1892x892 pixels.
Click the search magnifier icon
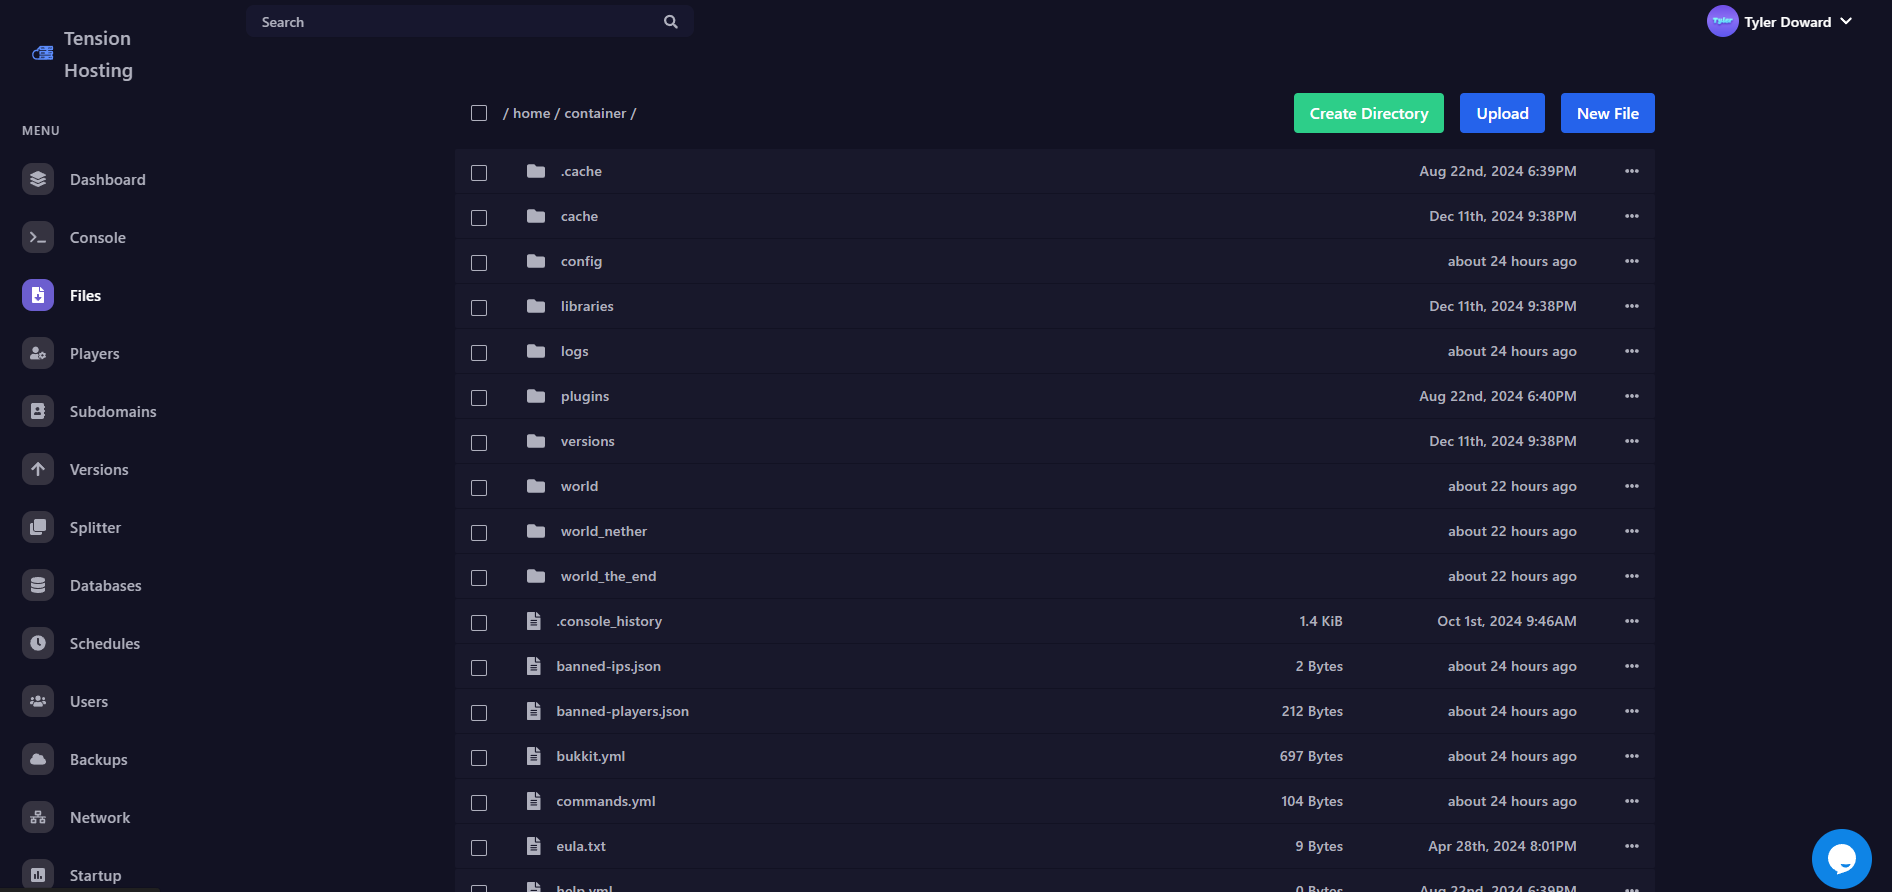coord(671,22)
